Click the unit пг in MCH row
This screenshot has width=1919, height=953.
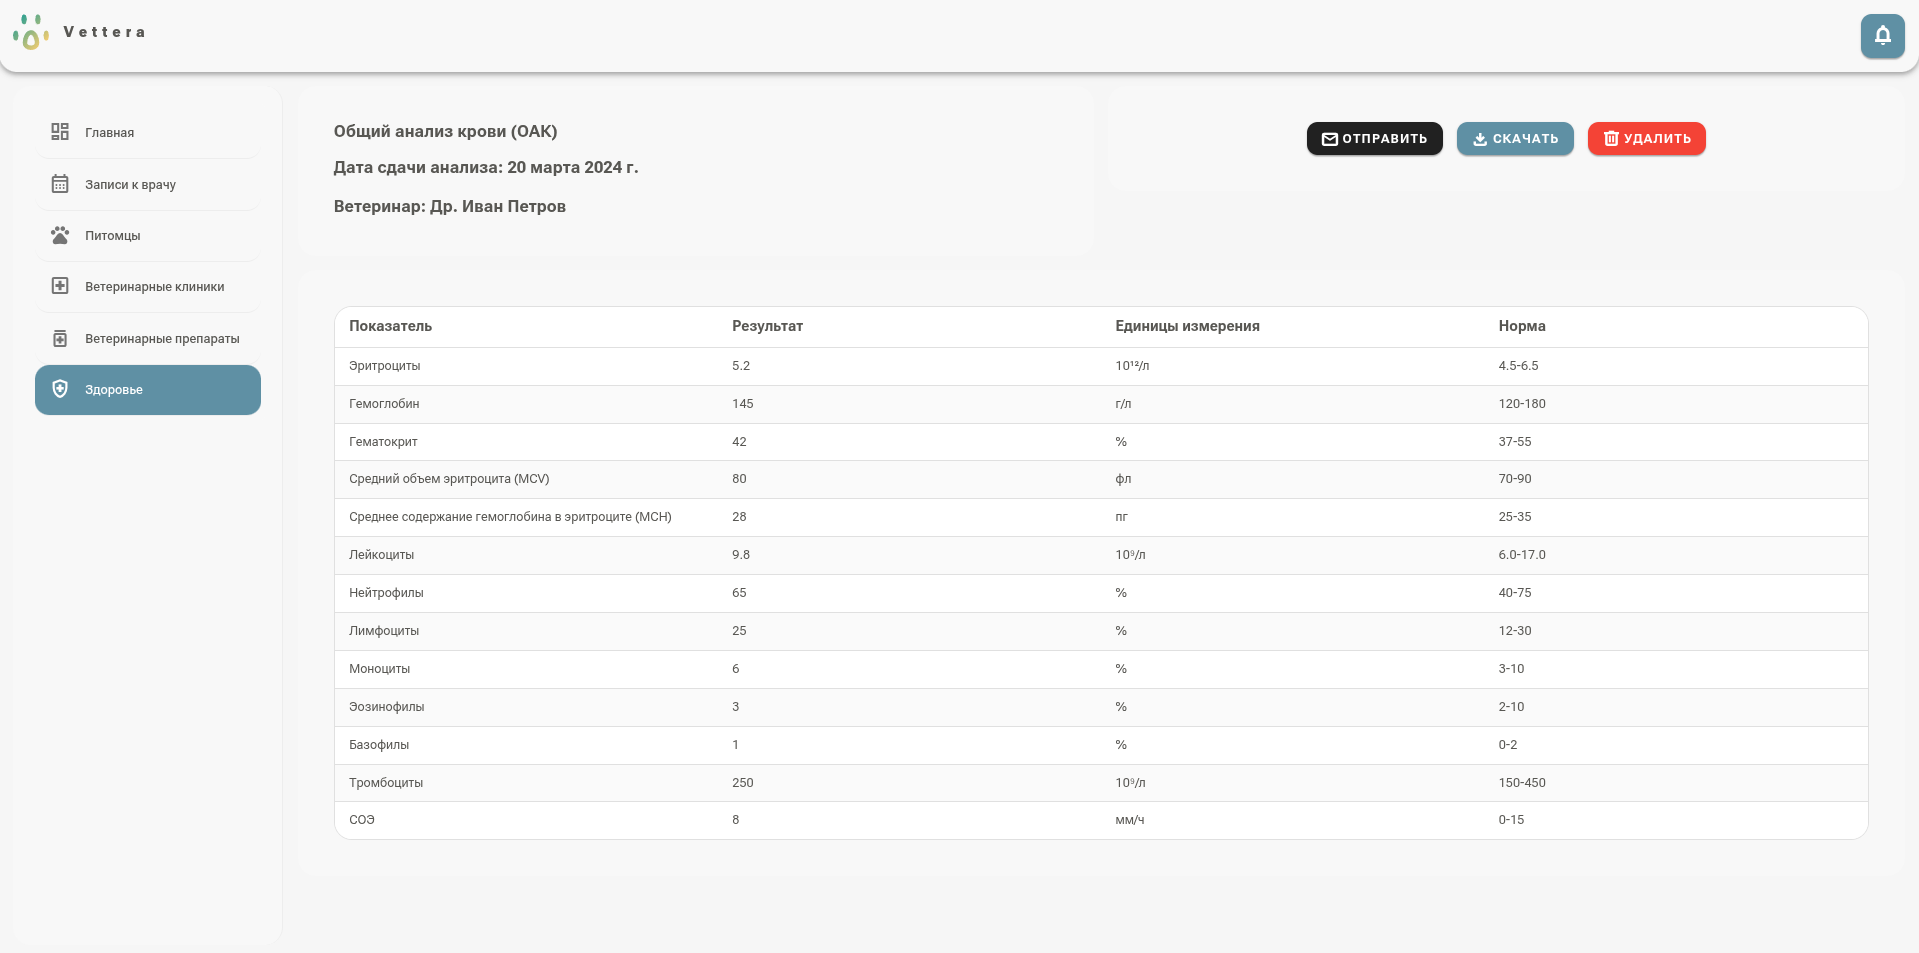click(x=1121, y=517)
